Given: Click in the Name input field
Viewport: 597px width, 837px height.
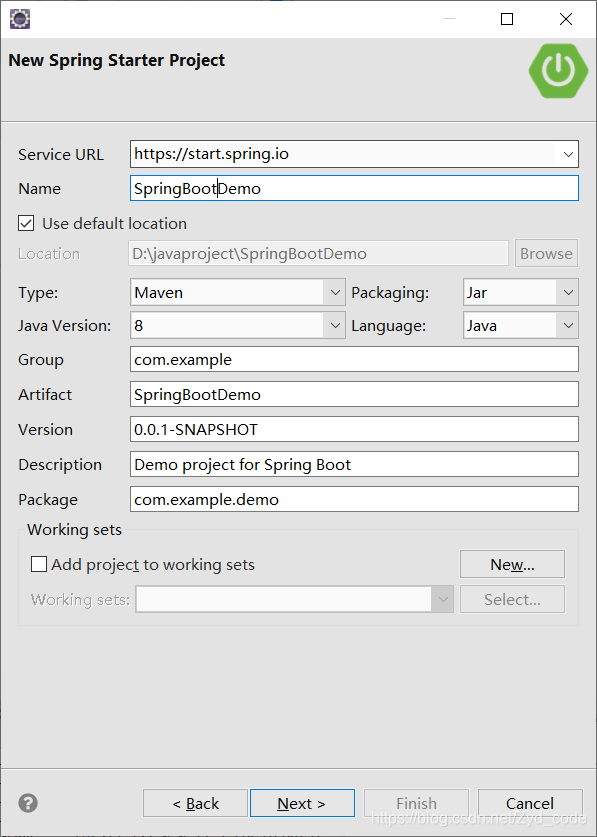Looking at the screenshot, I should pos(354,188).
